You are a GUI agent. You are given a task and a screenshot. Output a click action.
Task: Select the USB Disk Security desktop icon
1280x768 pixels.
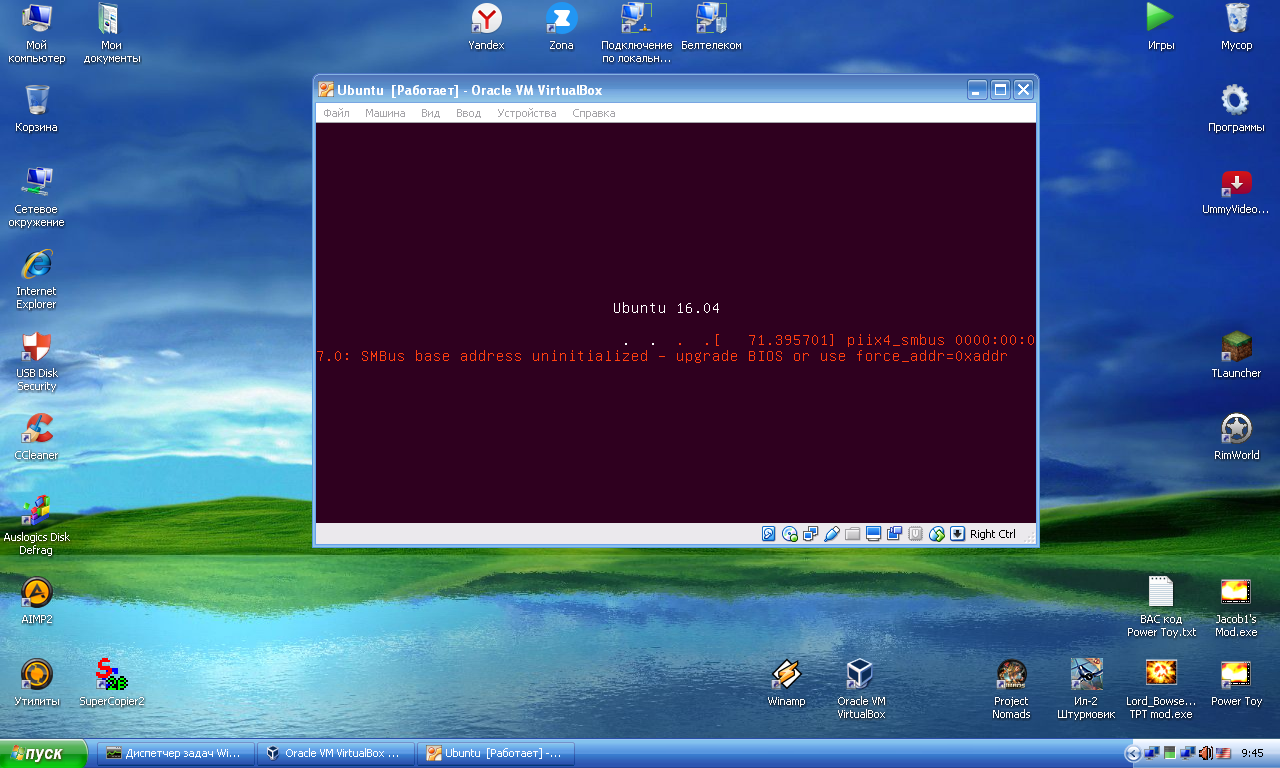tap(37, 360)
